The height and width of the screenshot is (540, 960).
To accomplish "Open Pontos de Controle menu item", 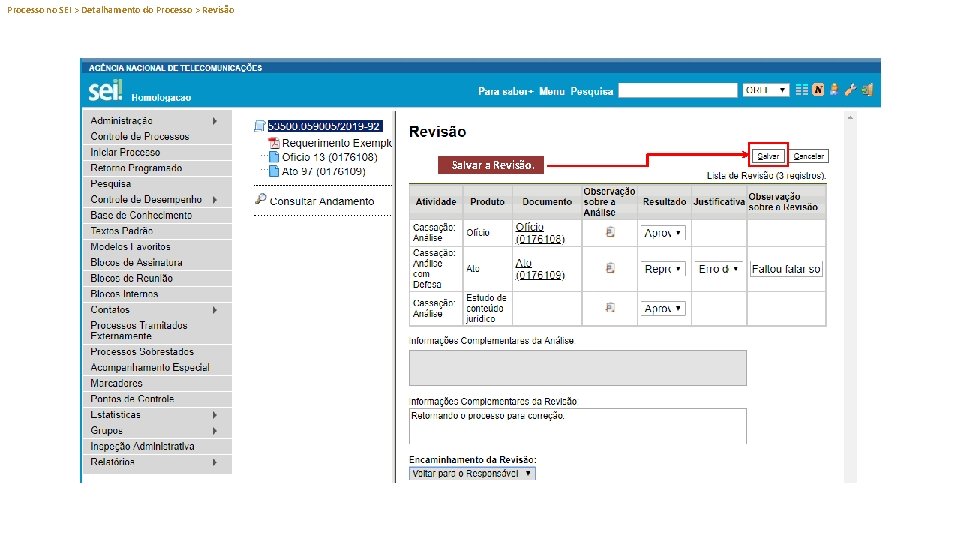I will [157, 399].
